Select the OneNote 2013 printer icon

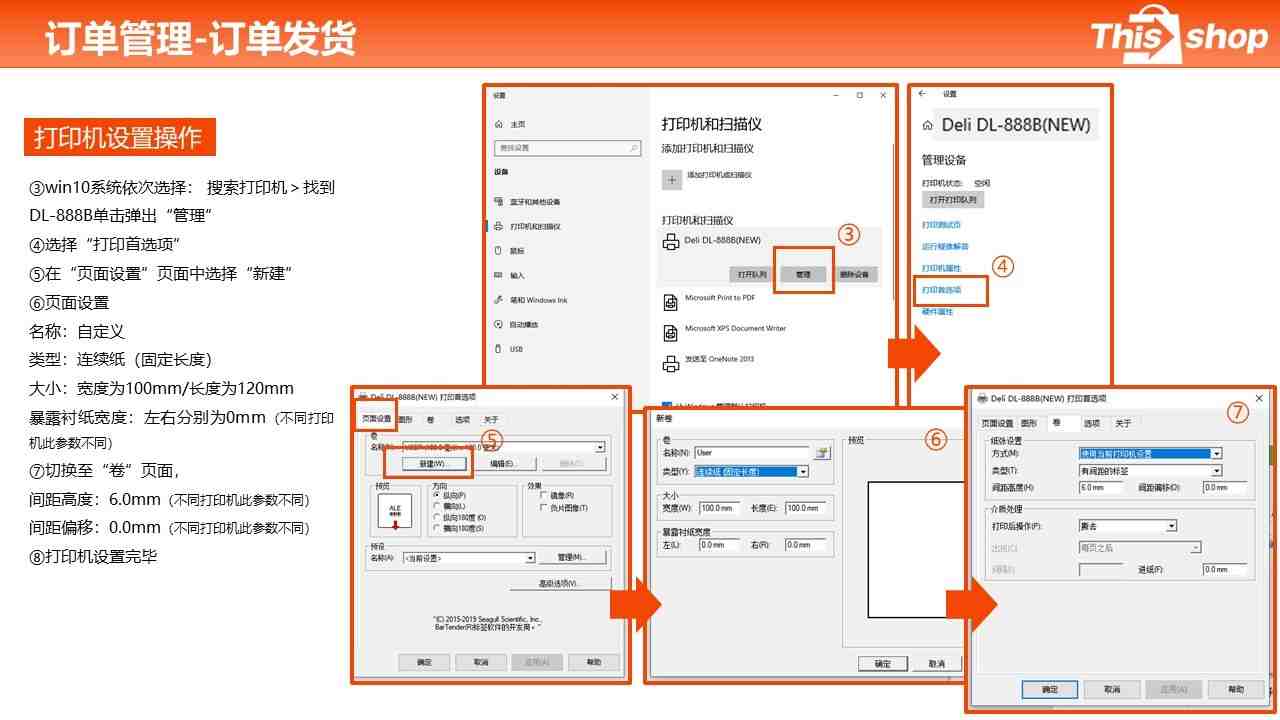point(671,363)
